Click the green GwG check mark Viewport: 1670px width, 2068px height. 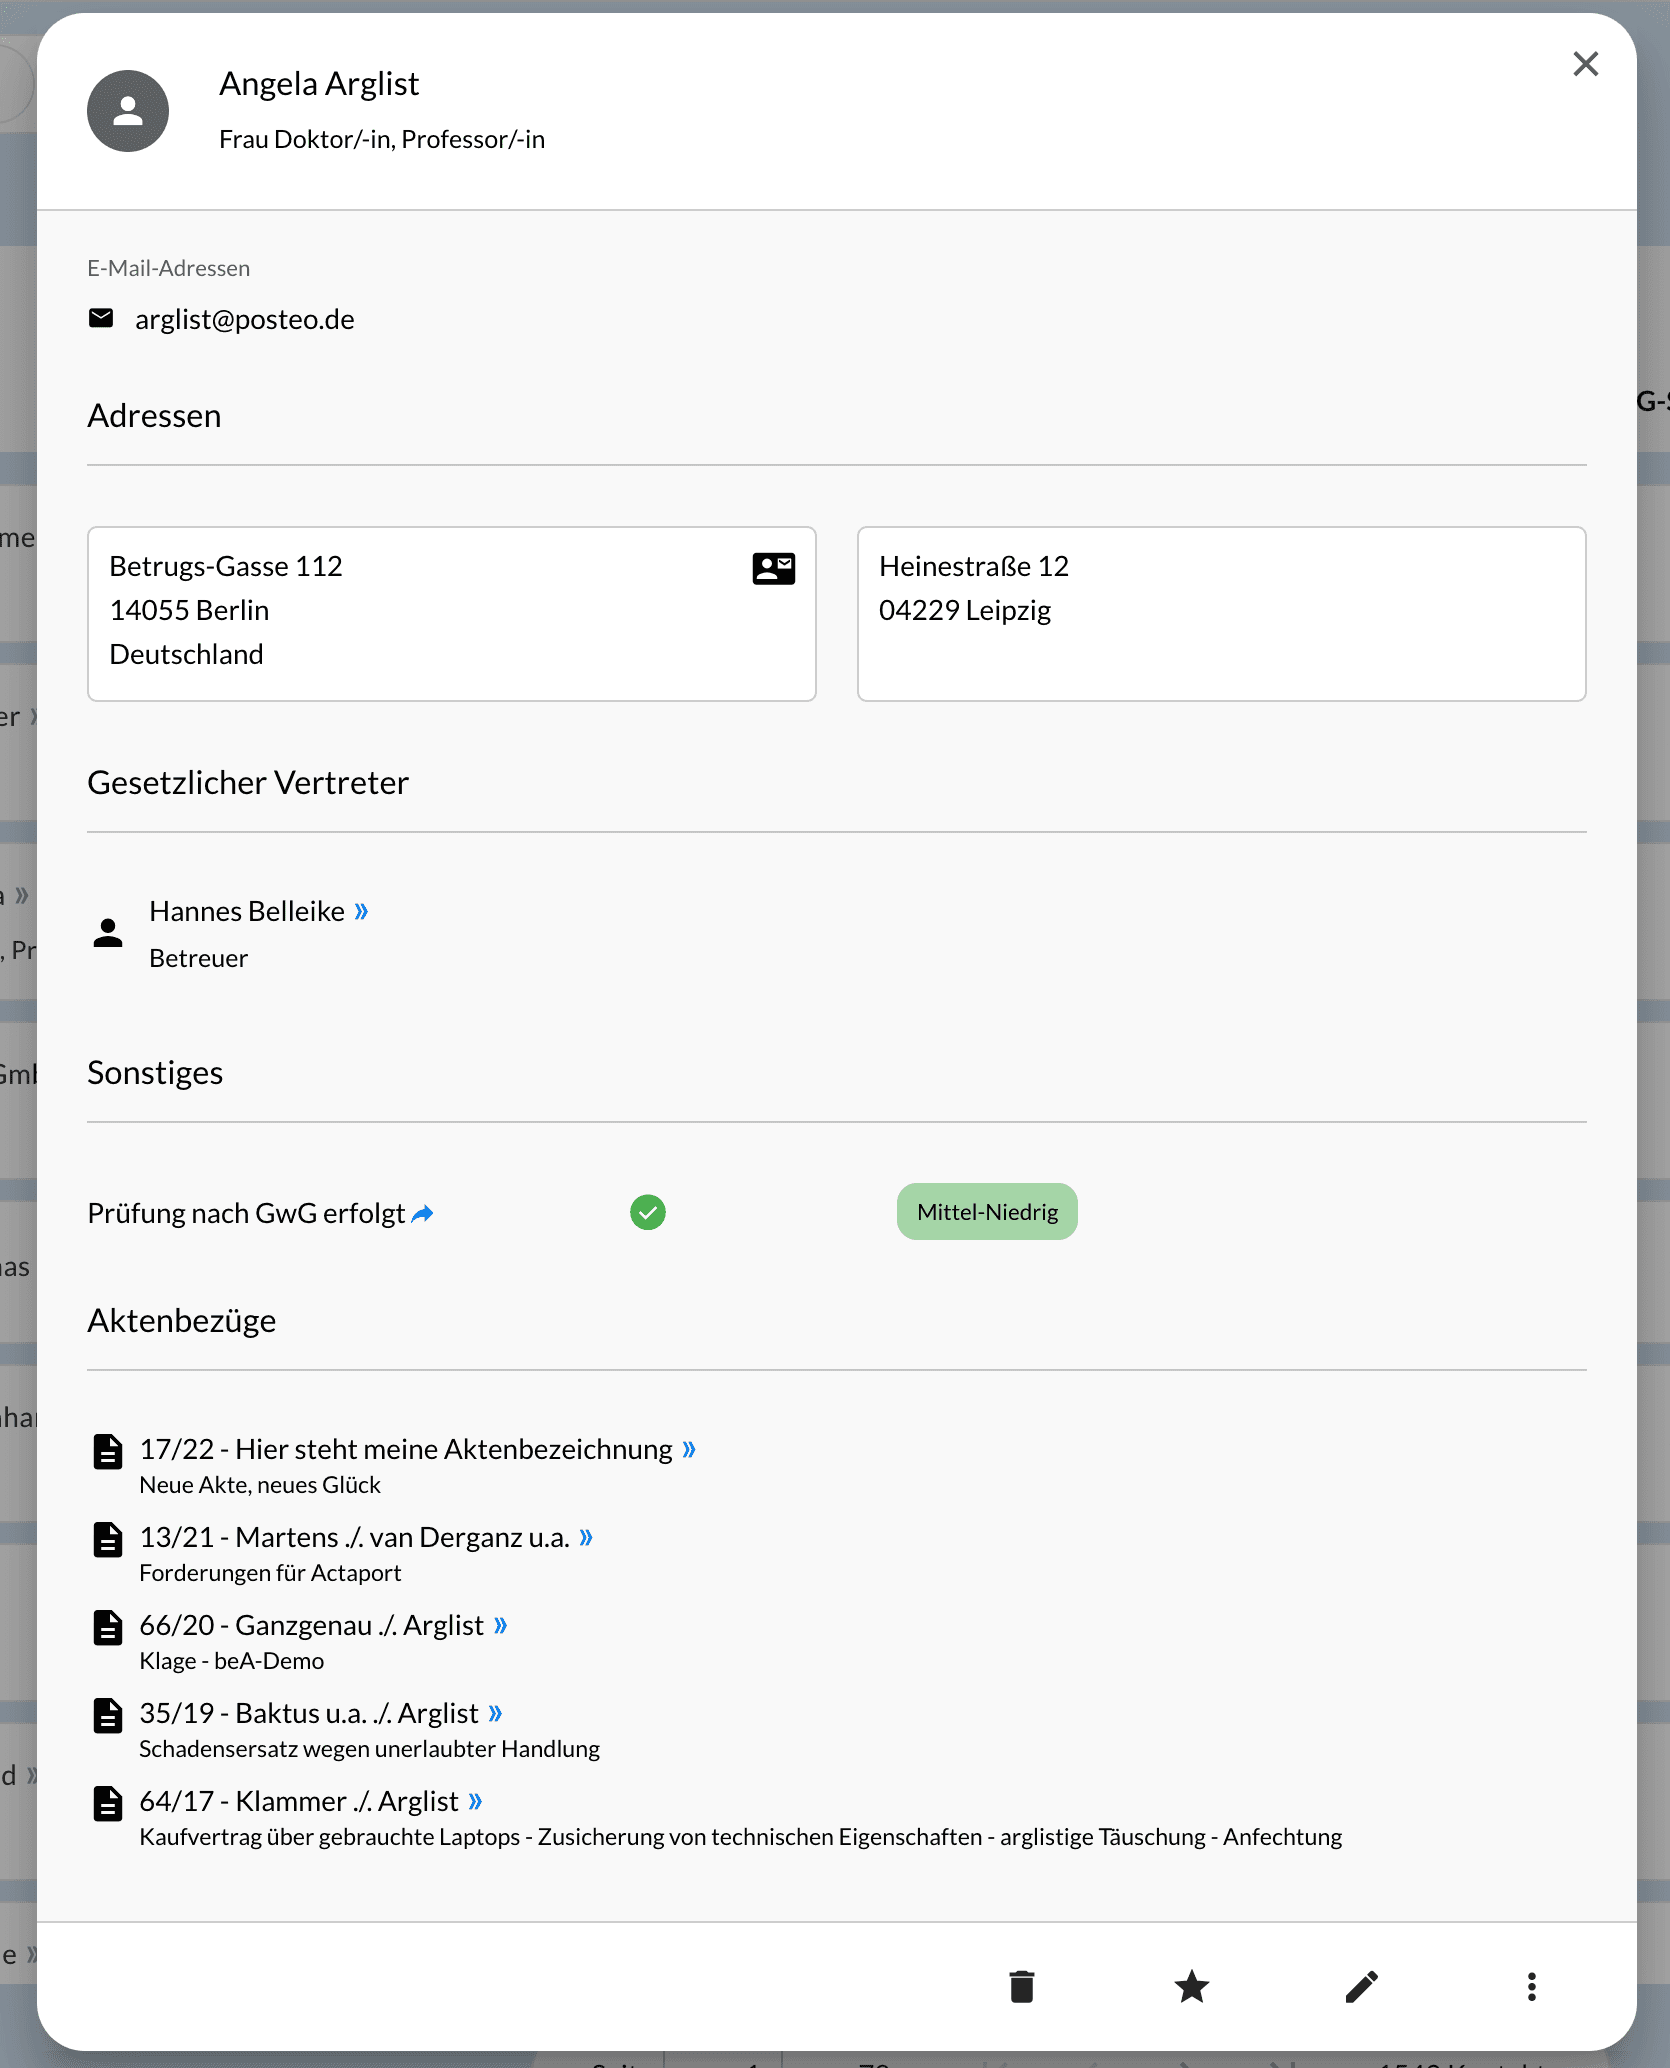tap(648, 1213)
